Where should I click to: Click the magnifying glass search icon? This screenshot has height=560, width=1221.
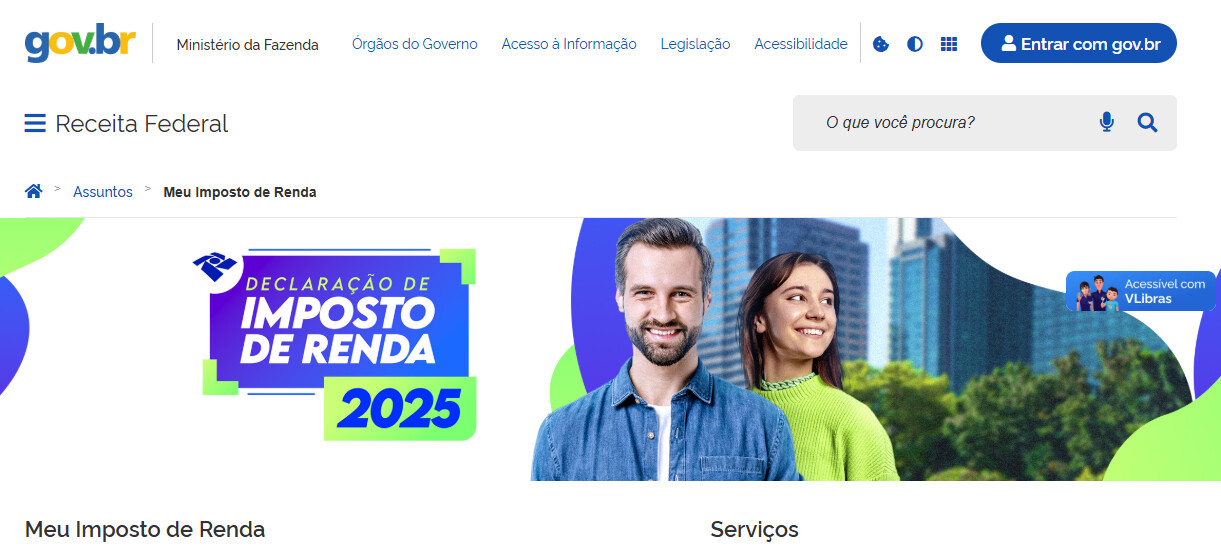1147,122
